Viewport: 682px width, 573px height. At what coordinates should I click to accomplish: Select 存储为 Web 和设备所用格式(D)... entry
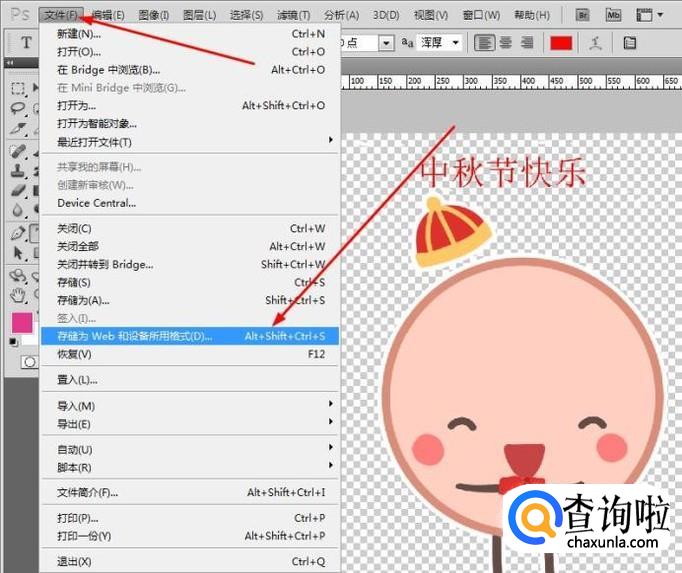coord(190,336)
